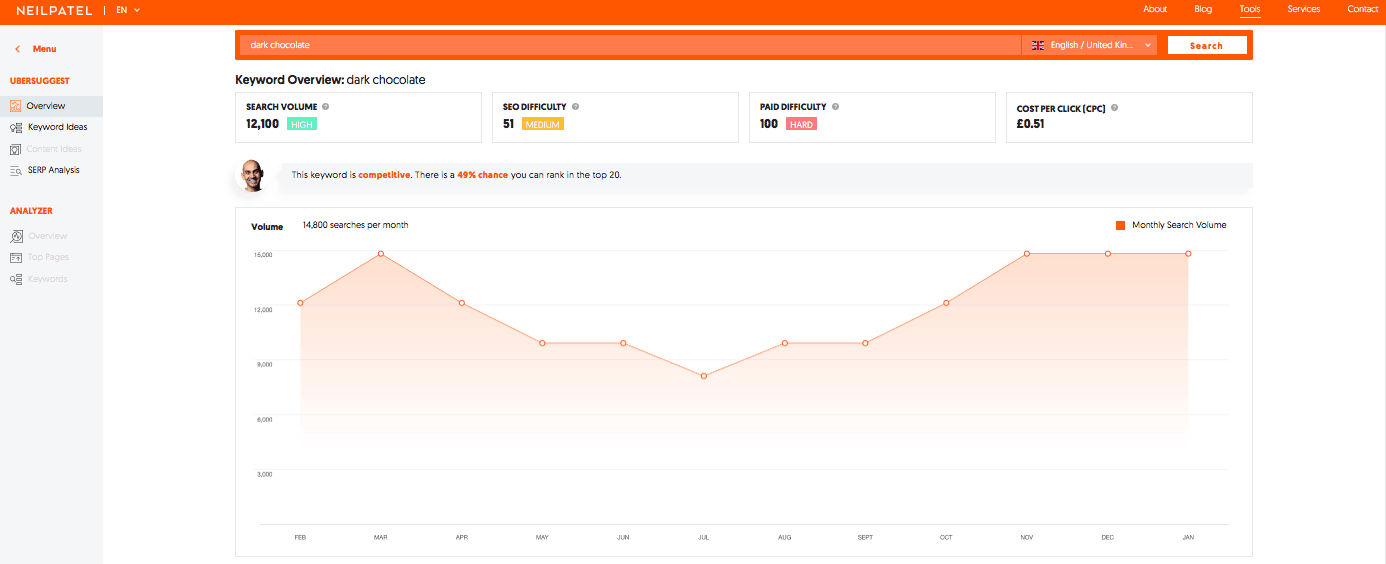The height and width of the screenshot is (564, 1386).
Task: Click the '14,800 searches per month' text
Action: click(355, 225)
